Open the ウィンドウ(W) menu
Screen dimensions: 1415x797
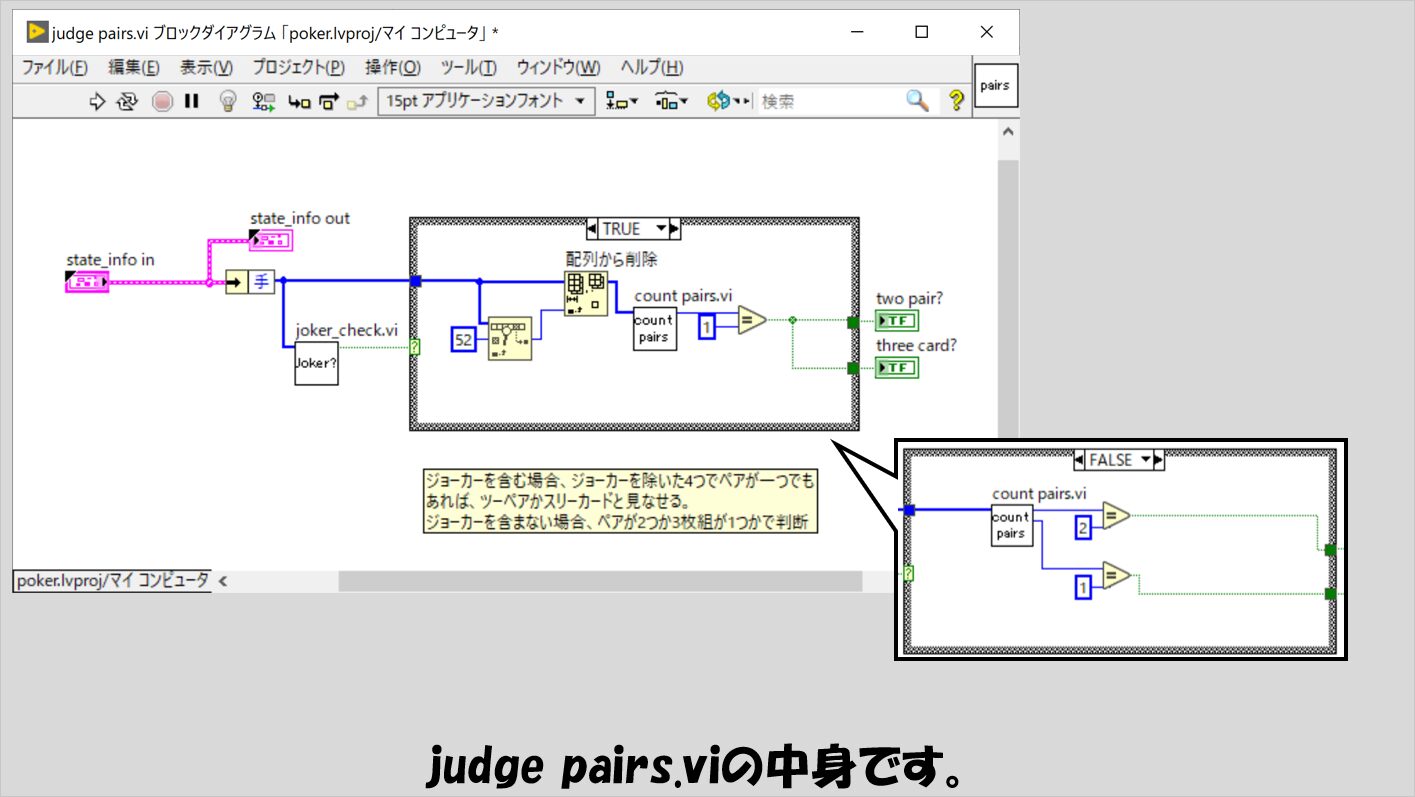[x=558, y=68]
